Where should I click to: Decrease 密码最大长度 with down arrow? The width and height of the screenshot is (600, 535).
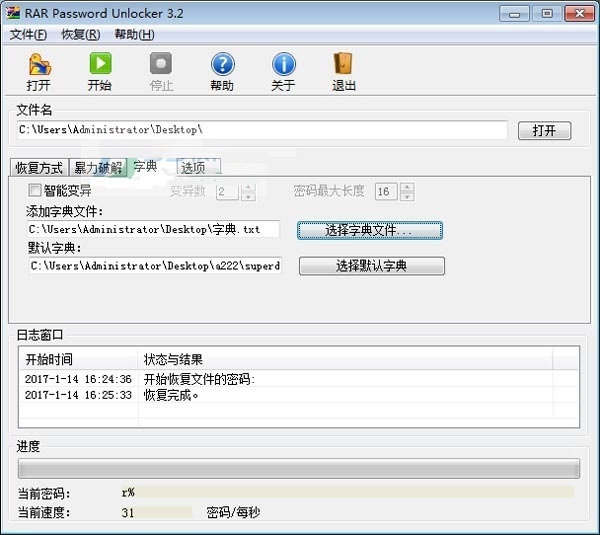tap(407, 196)
